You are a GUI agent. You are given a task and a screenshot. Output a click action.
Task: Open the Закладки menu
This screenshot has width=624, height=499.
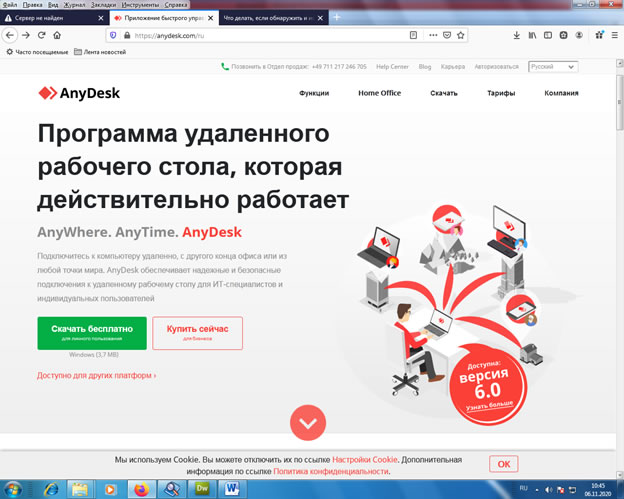103,5
